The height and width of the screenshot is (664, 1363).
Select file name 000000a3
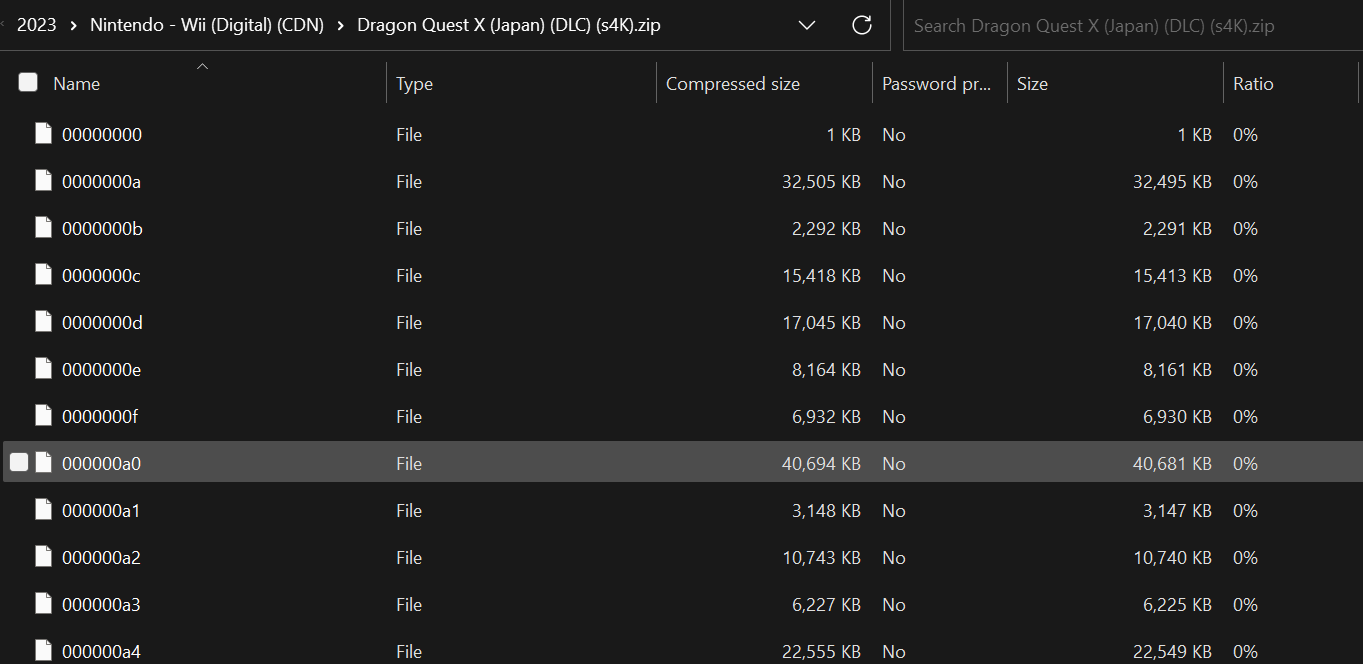[x=101, y=605]
